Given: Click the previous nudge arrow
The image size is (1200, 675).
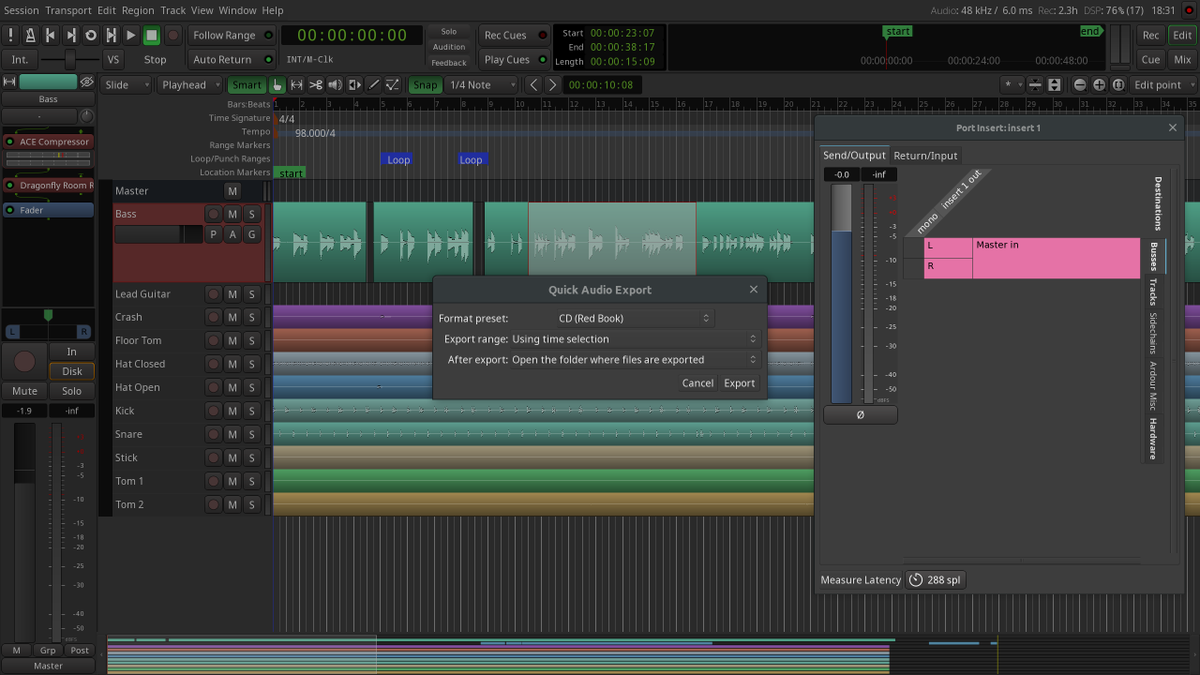Looking at the screenshot, I should click(x=534, y=85).
